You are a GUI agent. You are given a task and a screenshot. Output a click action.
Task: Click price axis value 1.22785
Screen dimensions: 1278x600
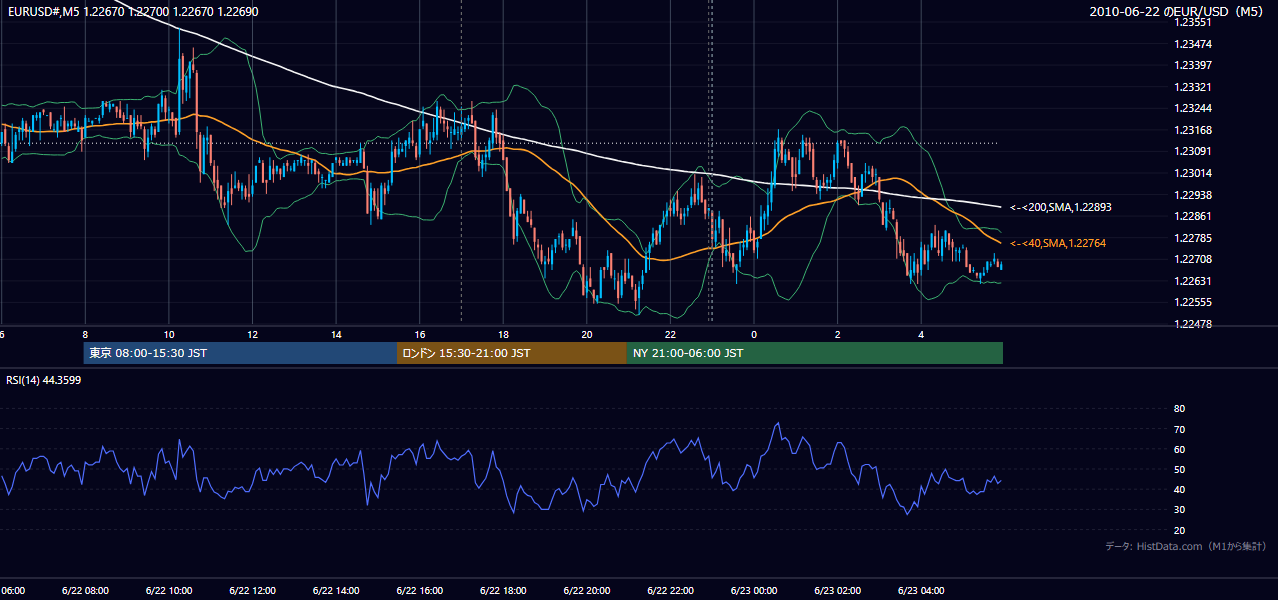pyautogui.click(x=1192, y=238)
